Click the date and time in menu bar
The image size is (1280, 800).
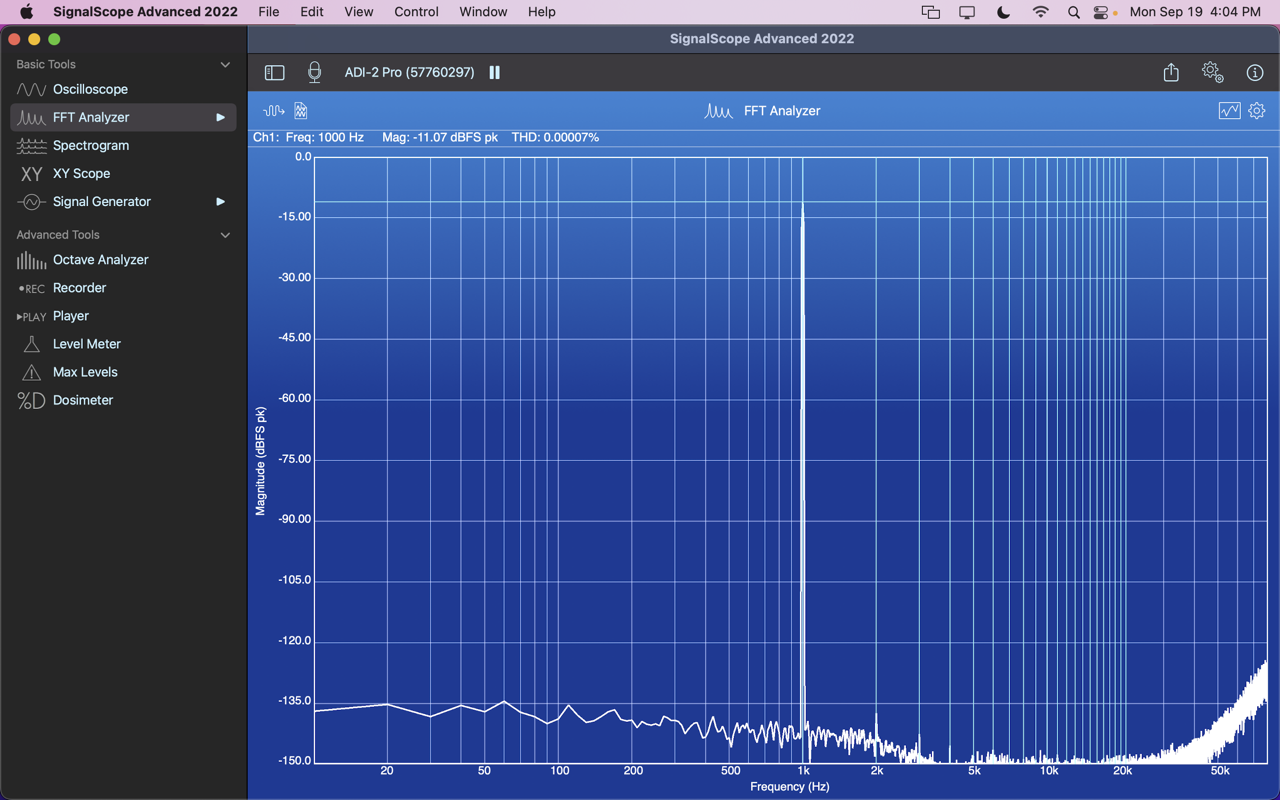(1195, 12)
